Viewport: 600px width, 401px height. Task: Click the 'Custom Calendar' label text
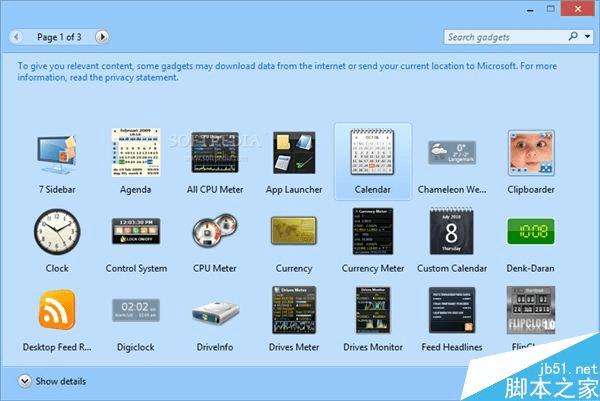click(452, 268)
